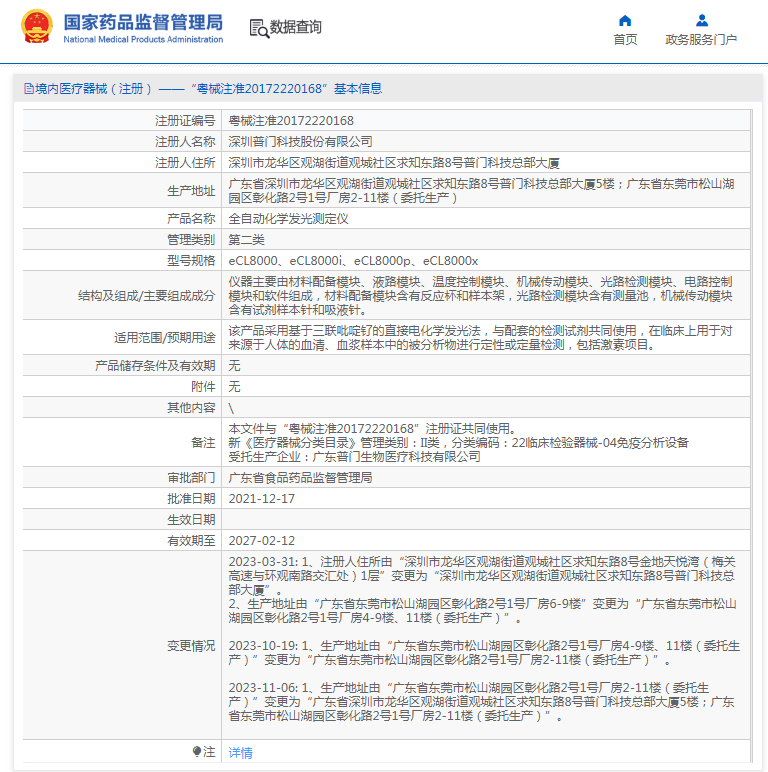
Task: Click the 型号规格 label
Action: [x=191, y=261]
